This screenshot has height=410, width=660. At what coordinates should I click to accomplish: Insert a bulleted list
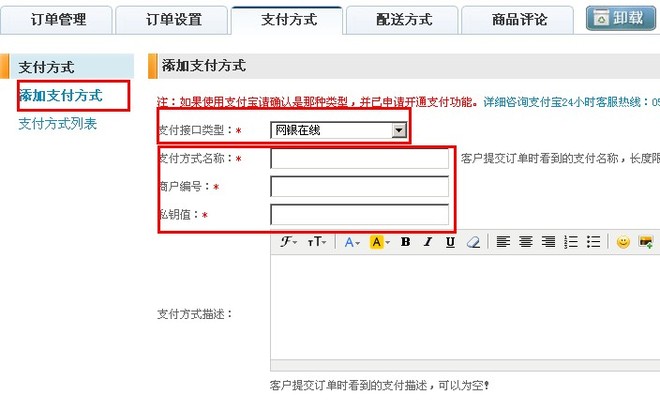[593, 242]
